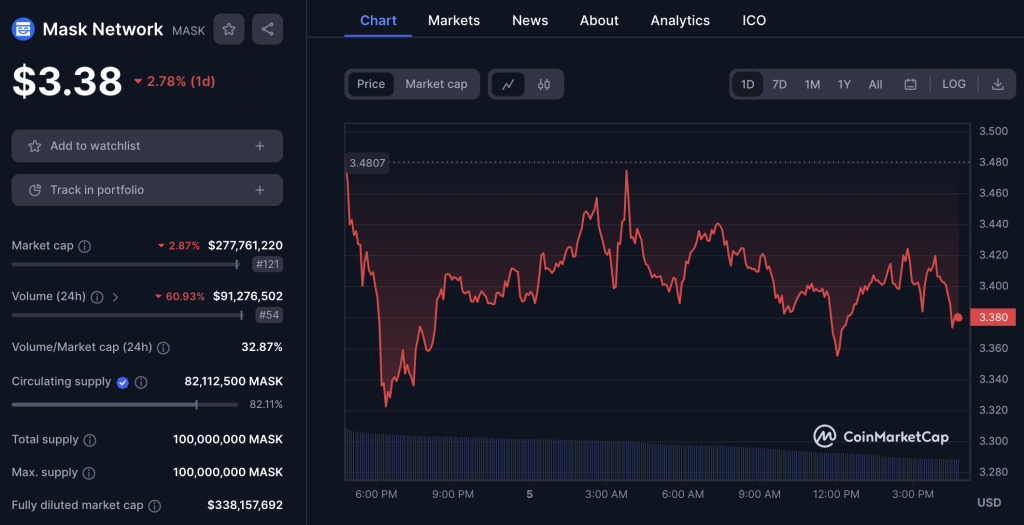This screenshot has height=525, width=1024.
Task: Toggle LOG scale on chart
Action: (953, 84)
